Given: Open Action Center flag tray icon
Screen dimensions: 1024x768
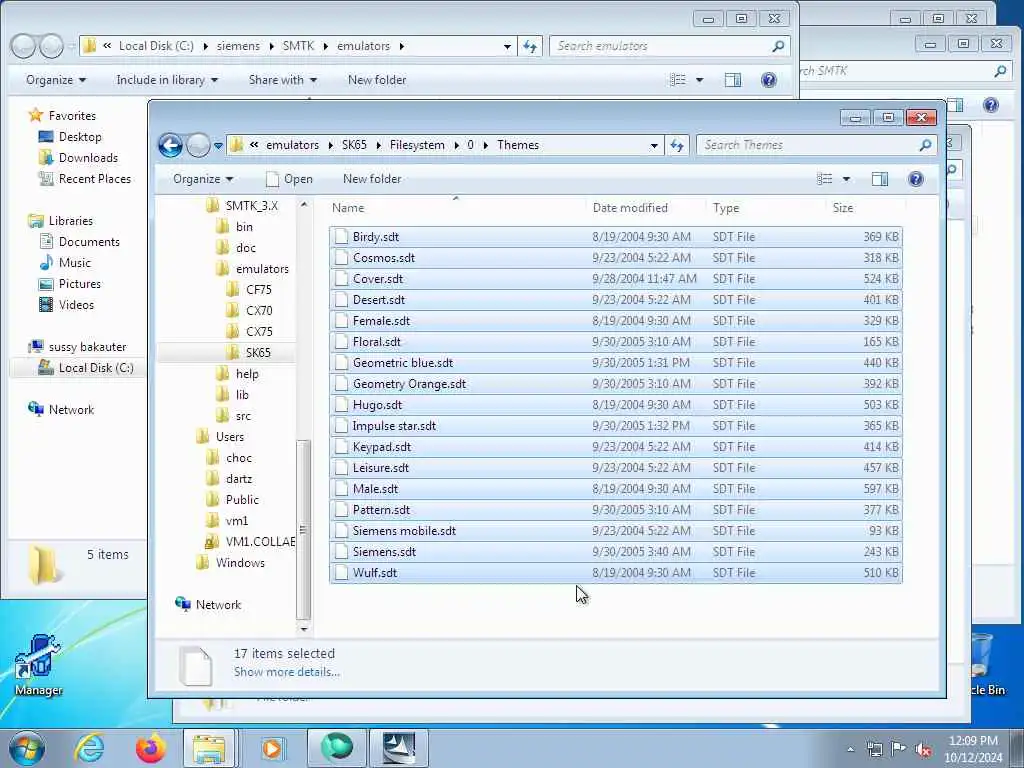Looking at the screenshot, I should click(x=899, y=749).
